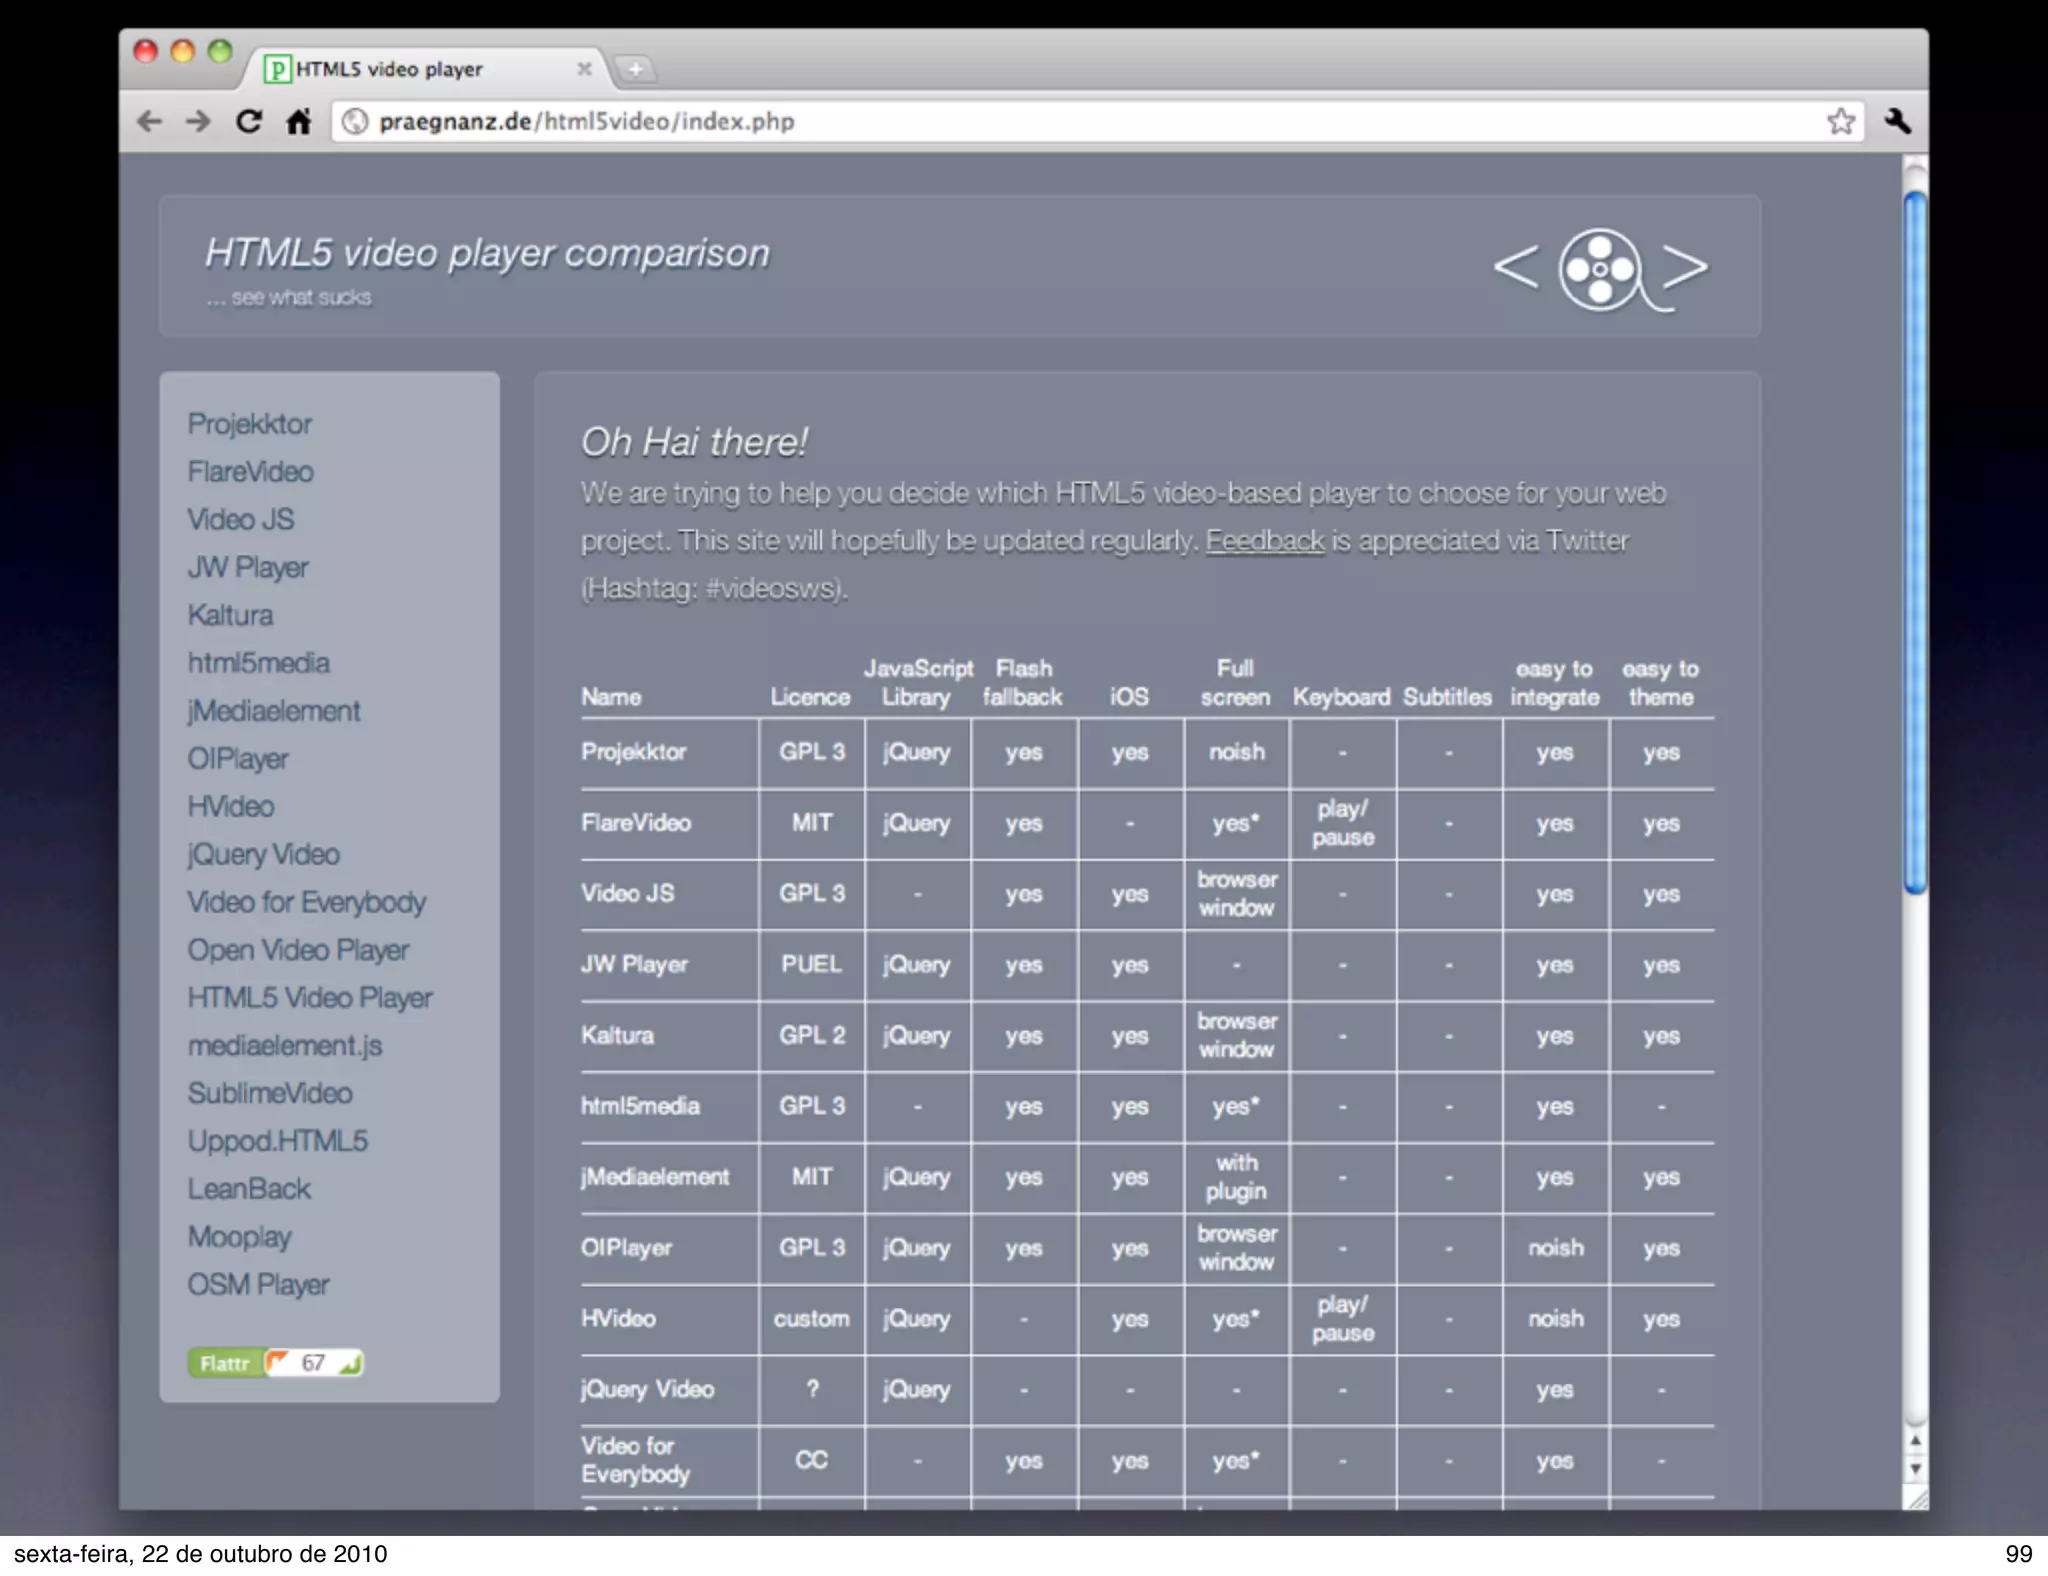Open Projekktor in the sidebar
2048x1576 pixels.
[x=250, y=424]
